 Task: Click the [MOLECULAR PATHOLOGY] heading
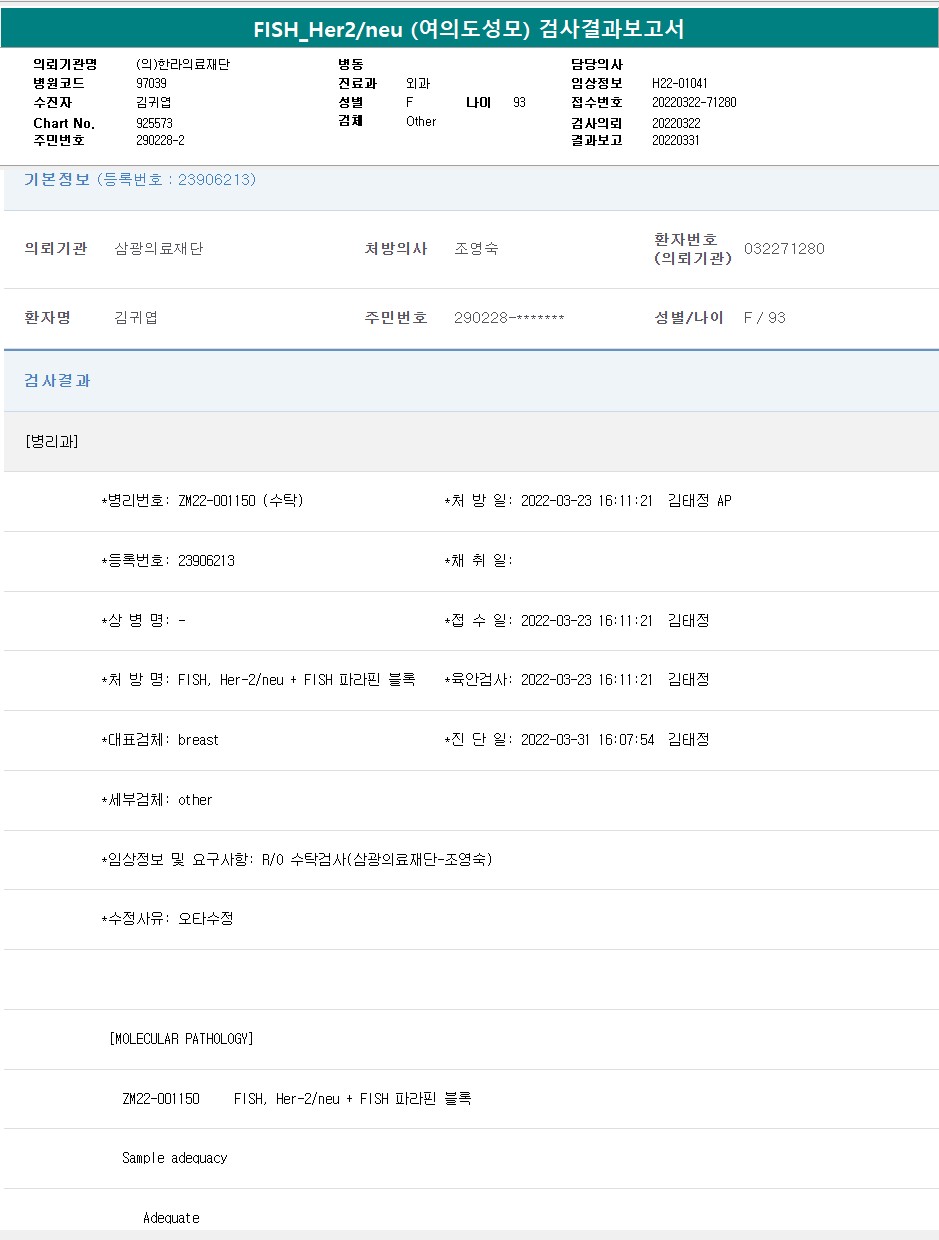point(181,1039)
